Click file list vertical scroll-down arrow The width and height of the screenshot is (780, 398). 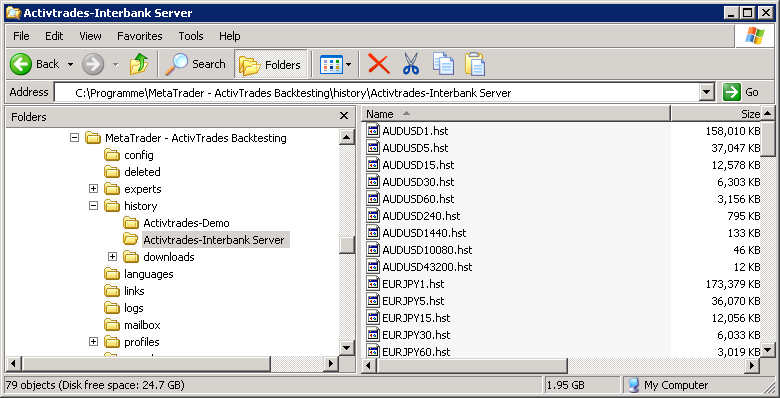pos(768,349)
